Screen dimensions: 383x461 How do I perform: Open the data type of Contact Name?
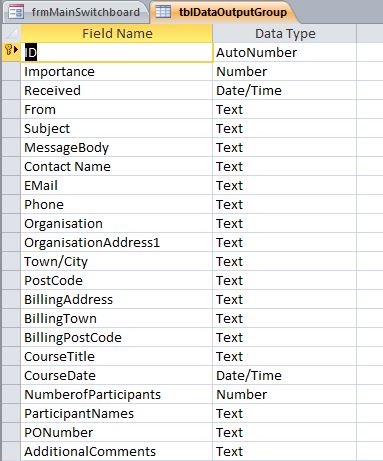click(x=284, y=166)
